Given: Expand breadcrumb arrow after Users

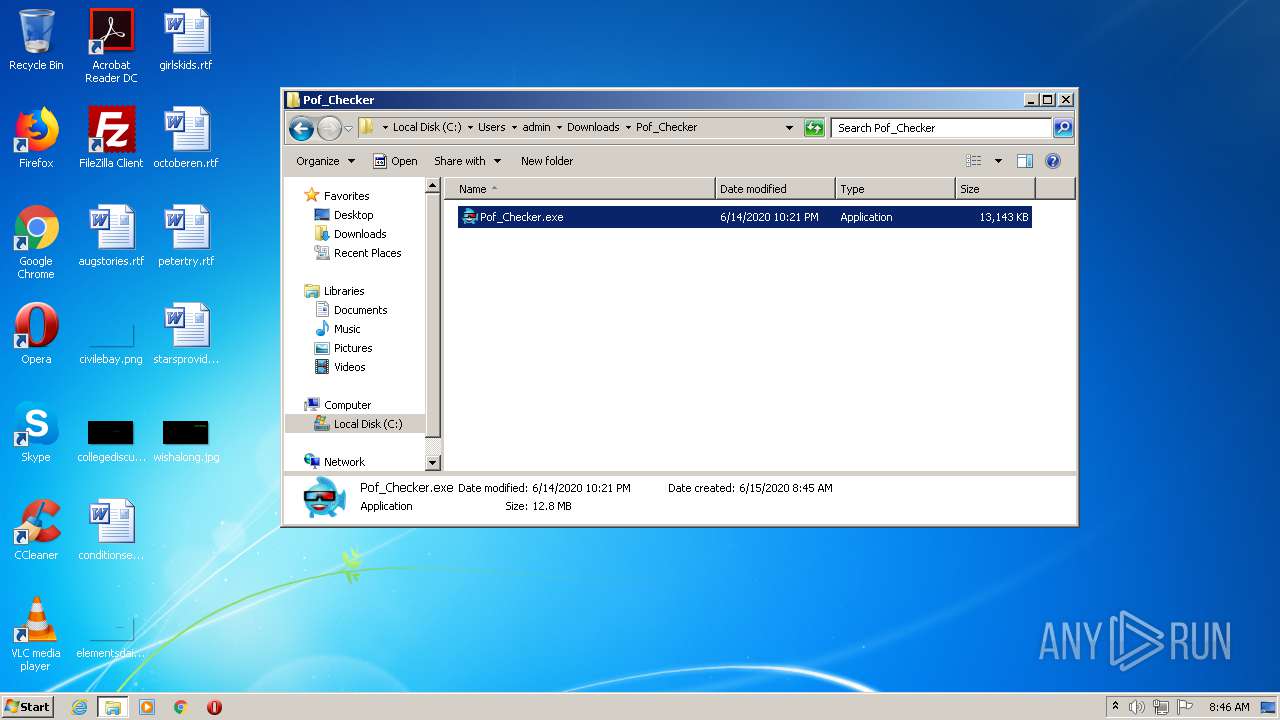Looking at the screenshot, I should point(514,127).
